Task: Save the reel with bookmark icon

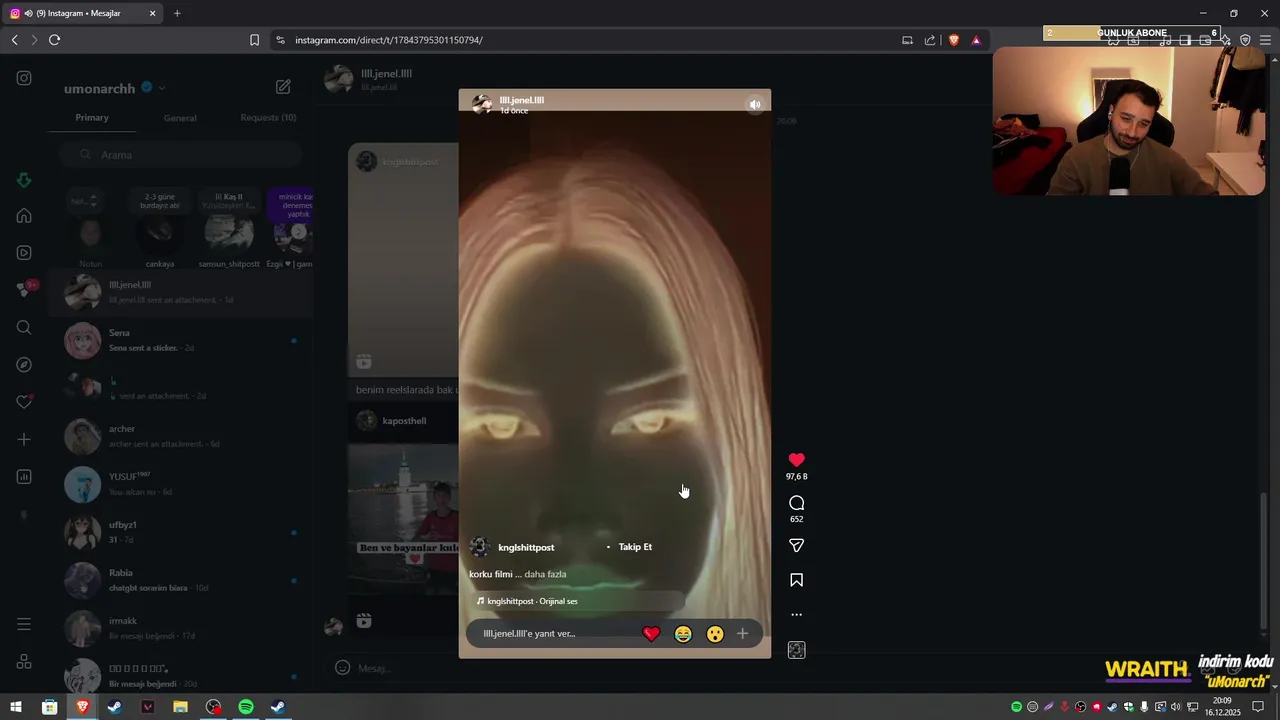Action: 796,580
